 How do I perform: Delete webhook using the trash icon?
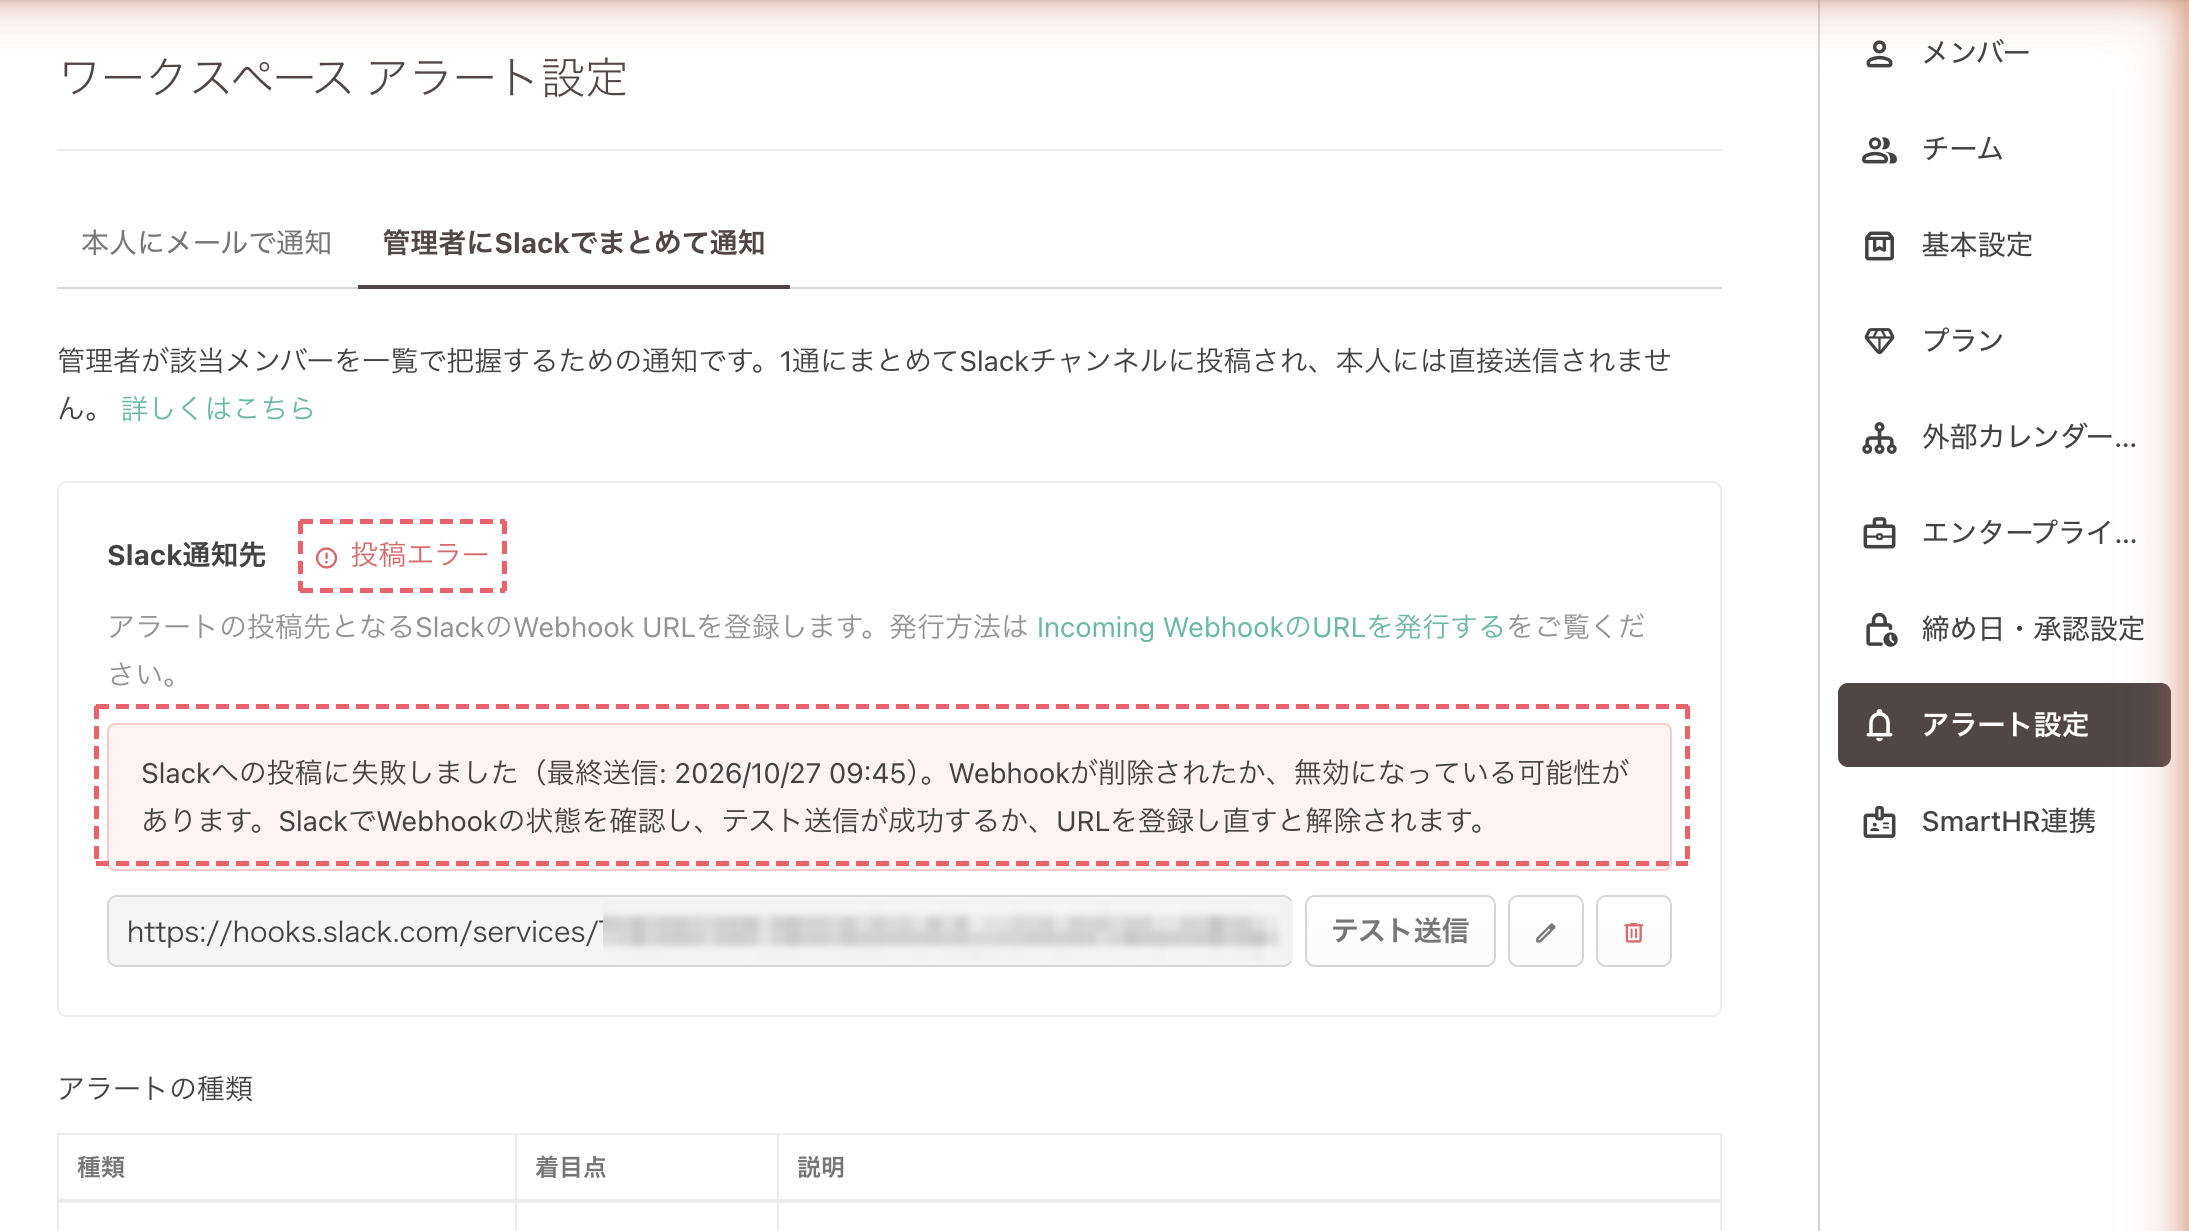tap(1633, 931)
